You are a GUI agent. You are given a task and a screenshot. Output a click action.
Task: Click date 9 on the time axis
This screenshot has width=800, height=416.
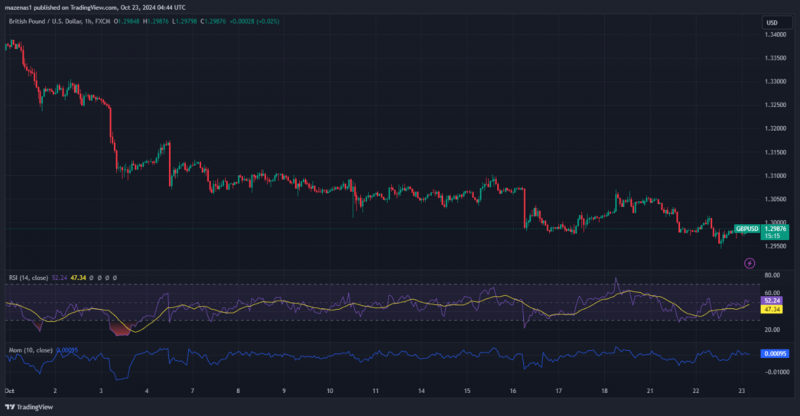(284, 391)
